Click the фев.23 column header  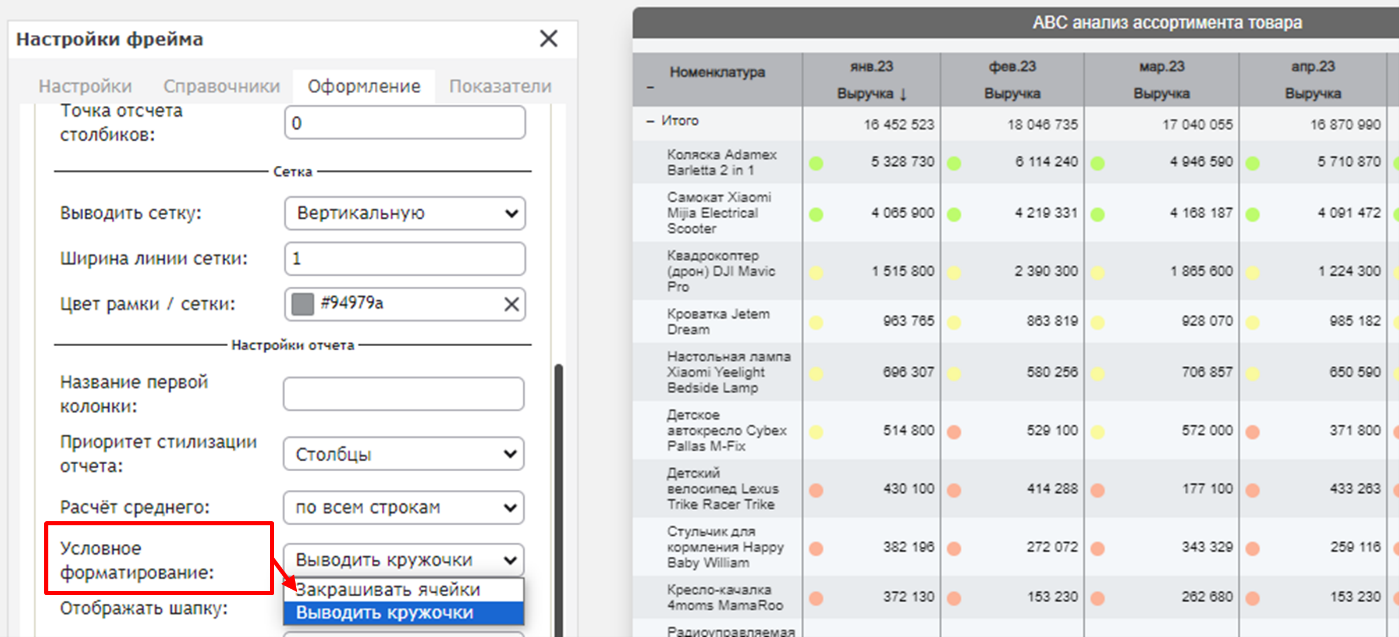click(1012, 67)
